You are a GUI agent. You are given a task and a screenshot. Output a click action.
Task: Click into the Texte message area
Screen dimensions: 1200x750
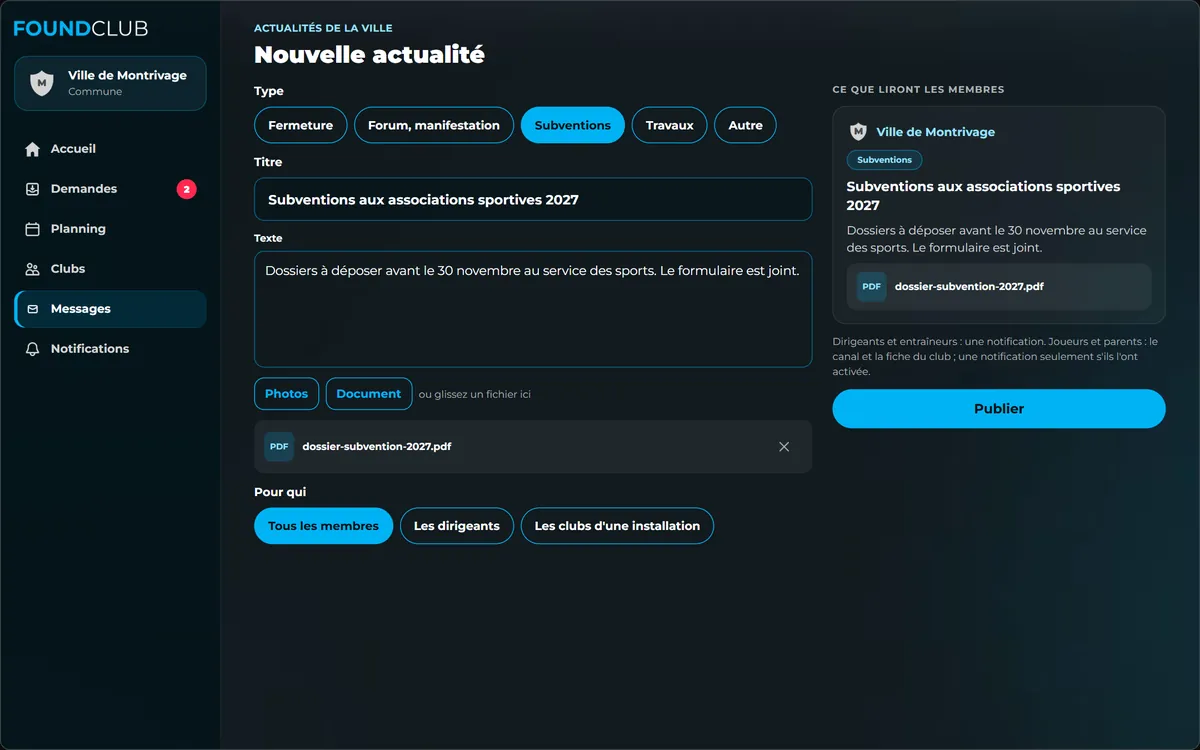tap(533, 309)
